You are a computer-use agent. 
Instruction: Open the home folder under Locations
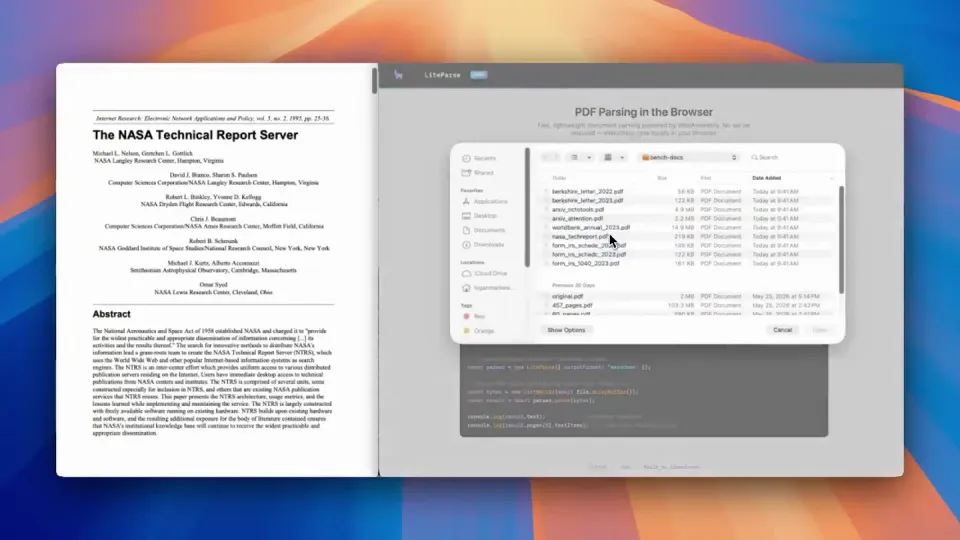pyautogui.click(x=487, y=288)
